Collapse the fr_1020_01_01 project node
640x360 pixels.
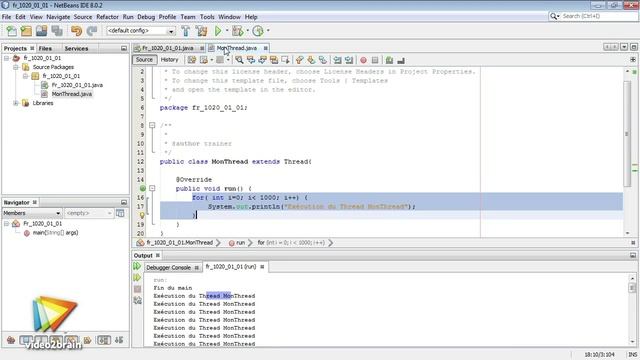(x=7, y=58)
